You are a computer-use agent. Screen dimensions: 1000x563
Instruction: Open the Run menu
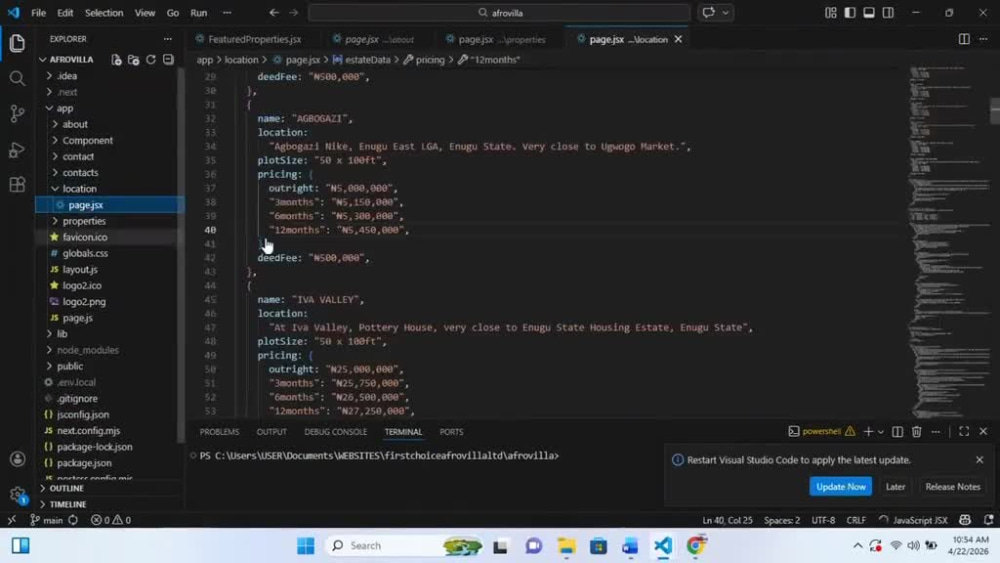click(198, 13)
